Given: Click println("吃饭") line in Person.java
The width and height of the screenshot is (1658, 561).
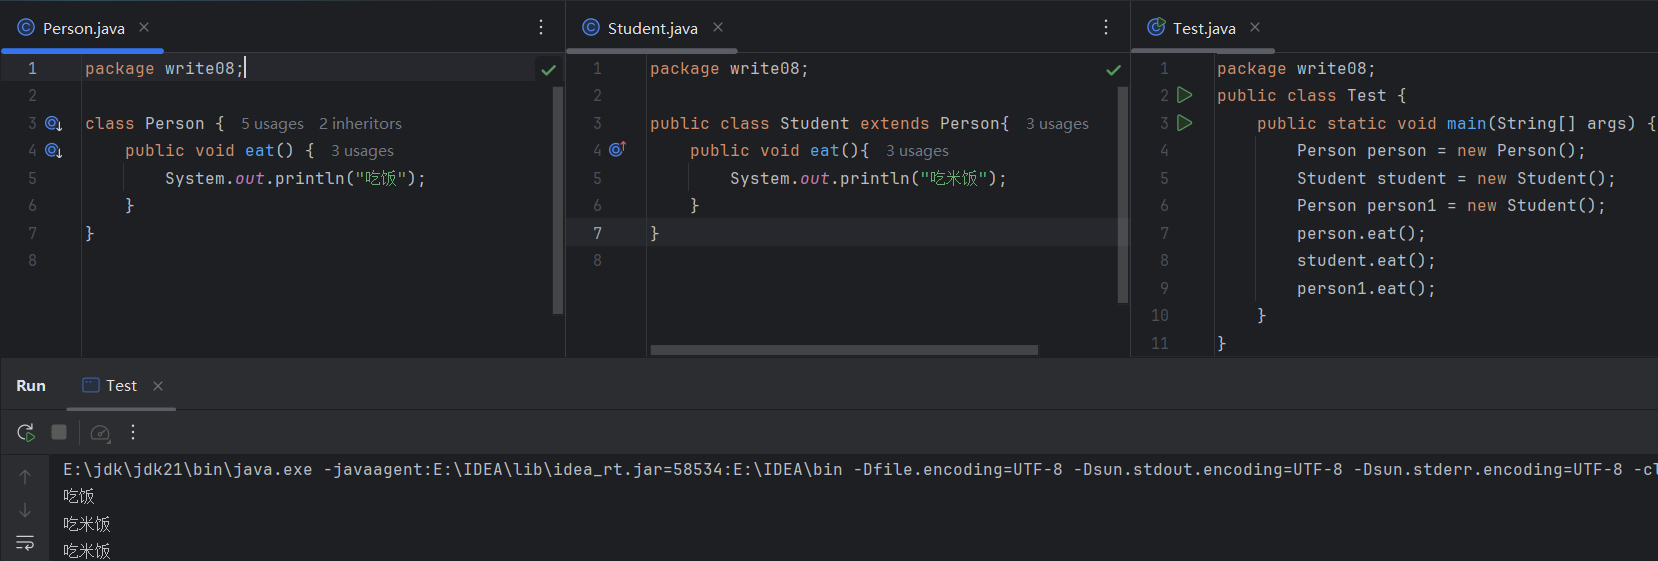Looking at the screenshot, I should coord(295,178).
